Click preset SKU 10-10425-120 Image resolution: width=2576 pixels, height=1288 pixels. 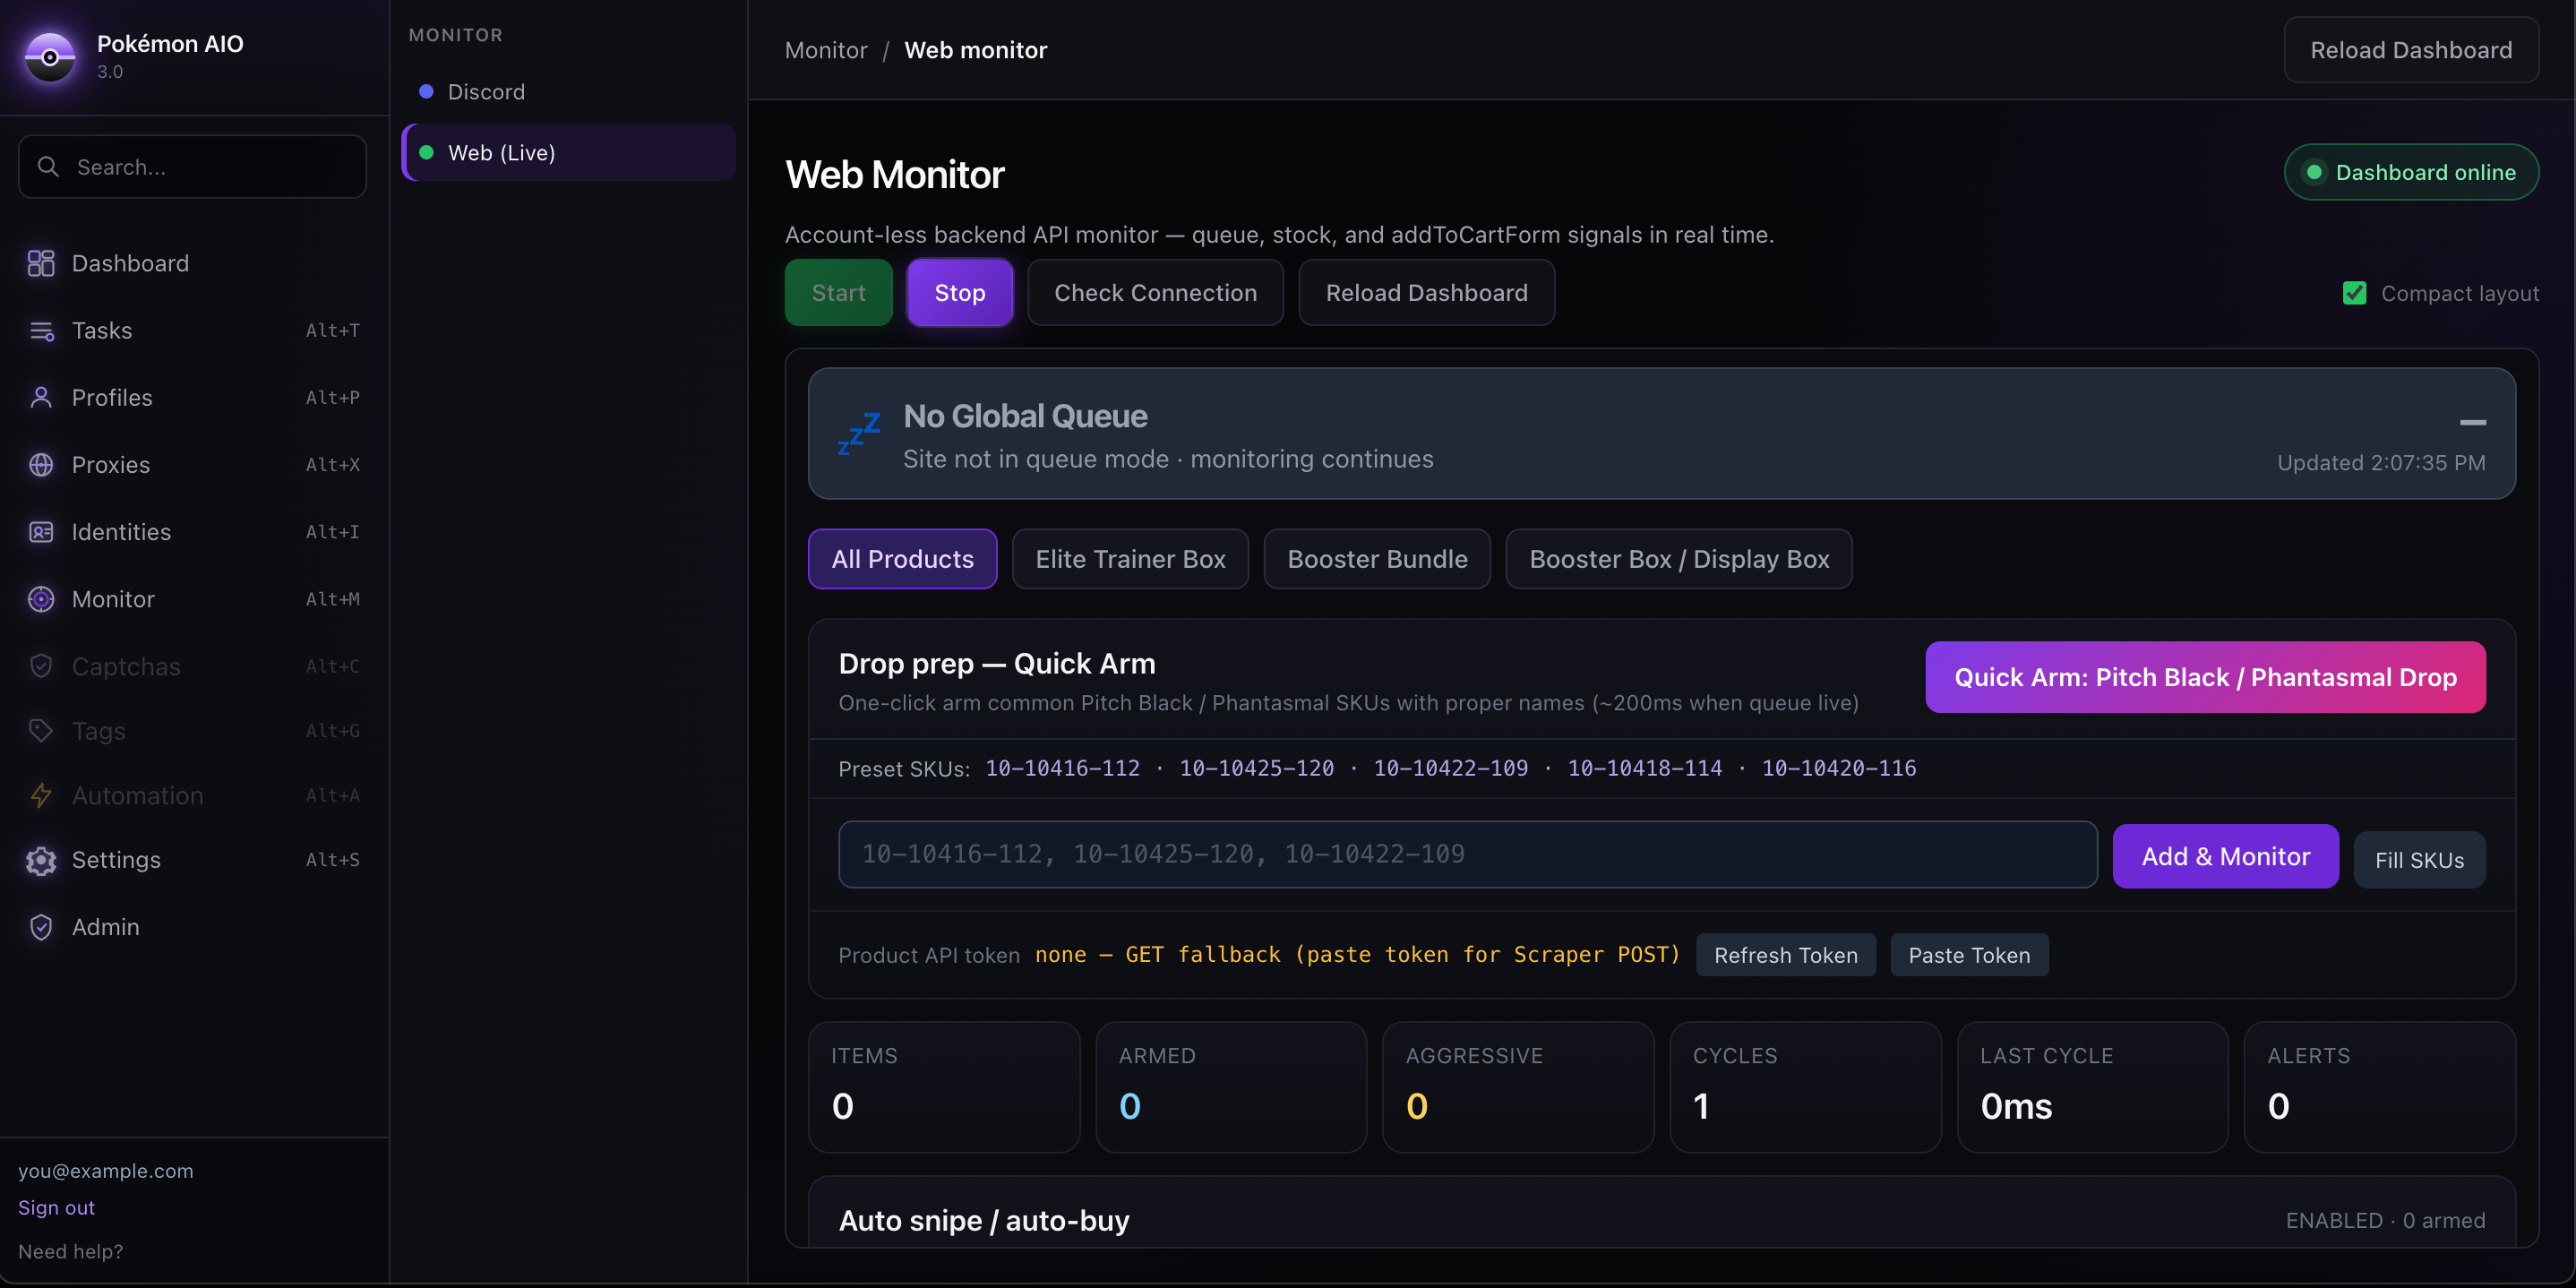click(x=1256, y=768)
